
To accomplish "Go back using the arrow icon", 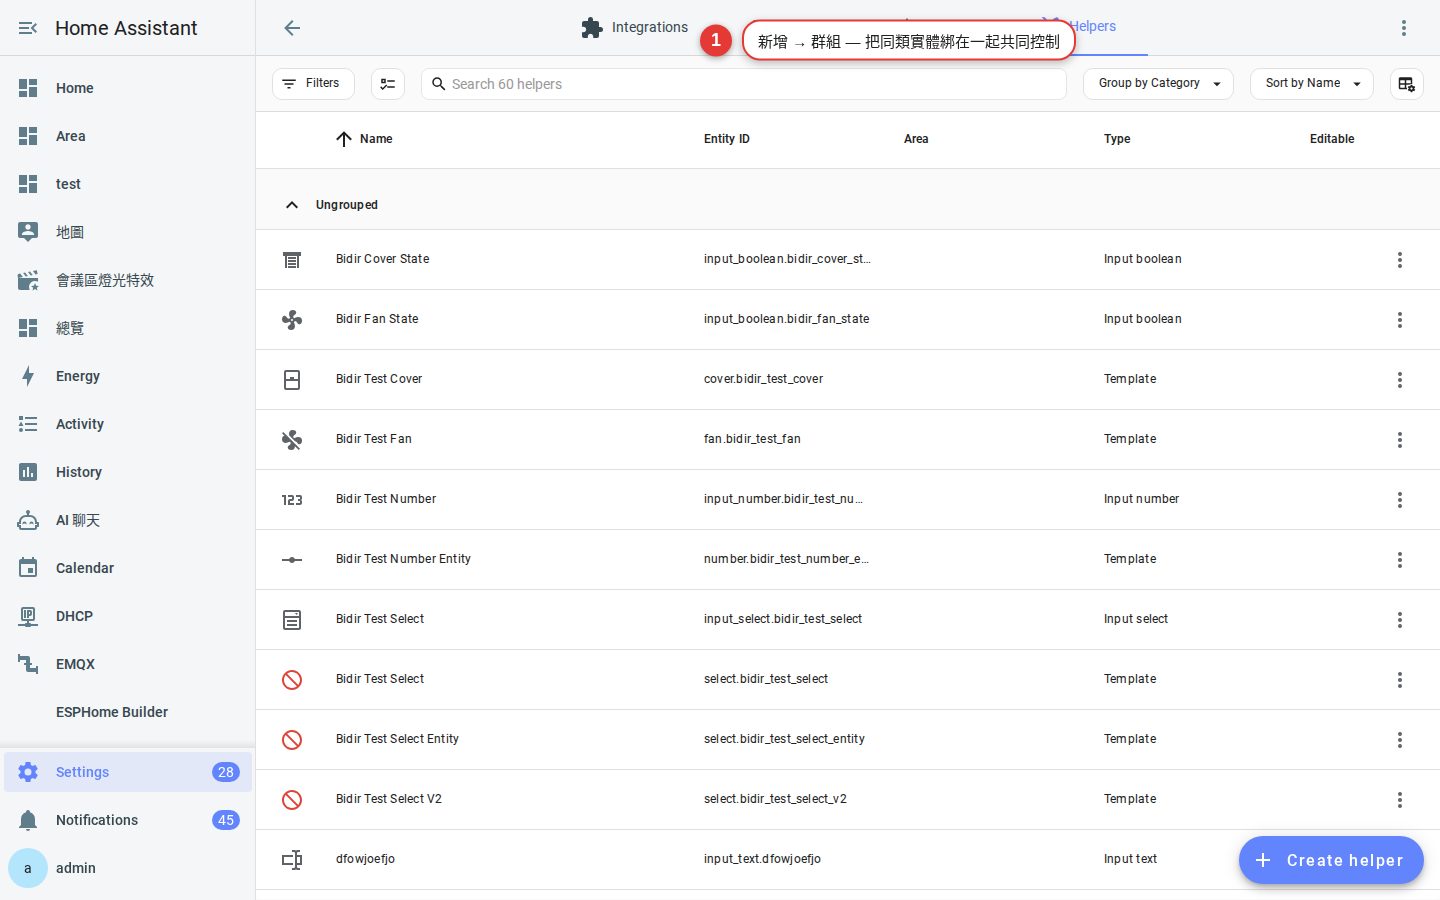I will pos(292,28).
